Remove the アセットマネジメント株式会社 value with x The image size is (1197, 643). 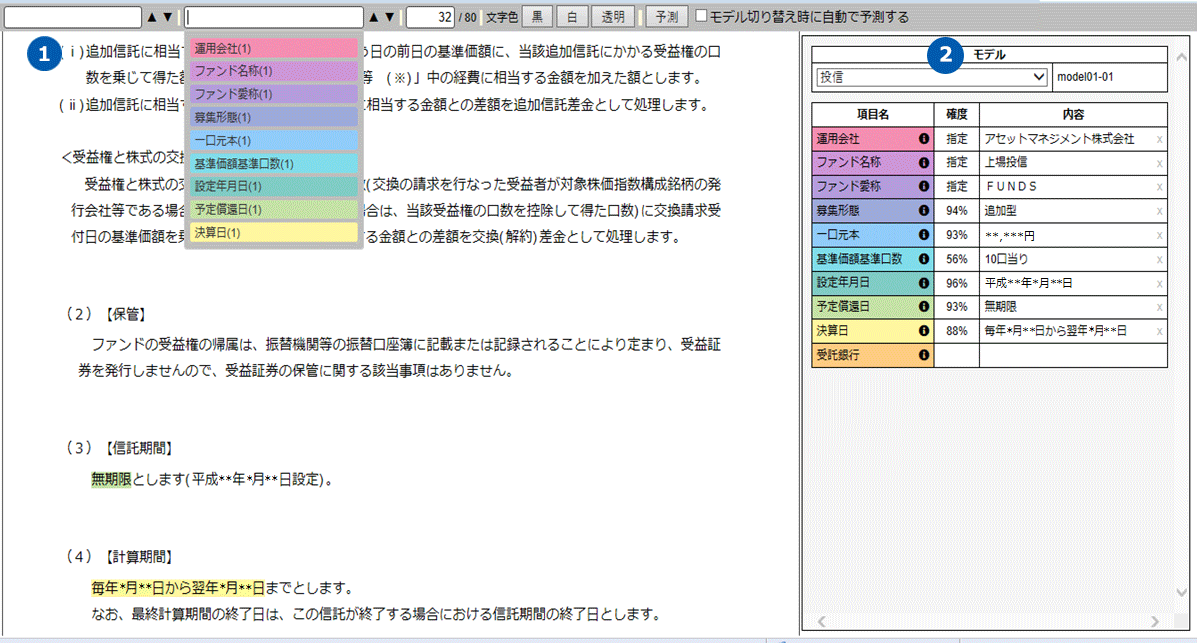click(x=1160, y=139)
